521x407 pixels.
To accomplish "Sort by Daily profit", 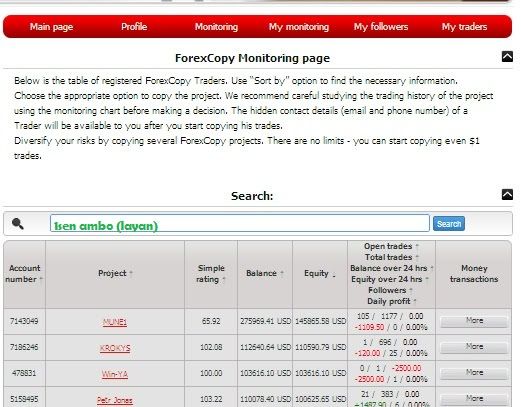I will (x=392, y=301).
